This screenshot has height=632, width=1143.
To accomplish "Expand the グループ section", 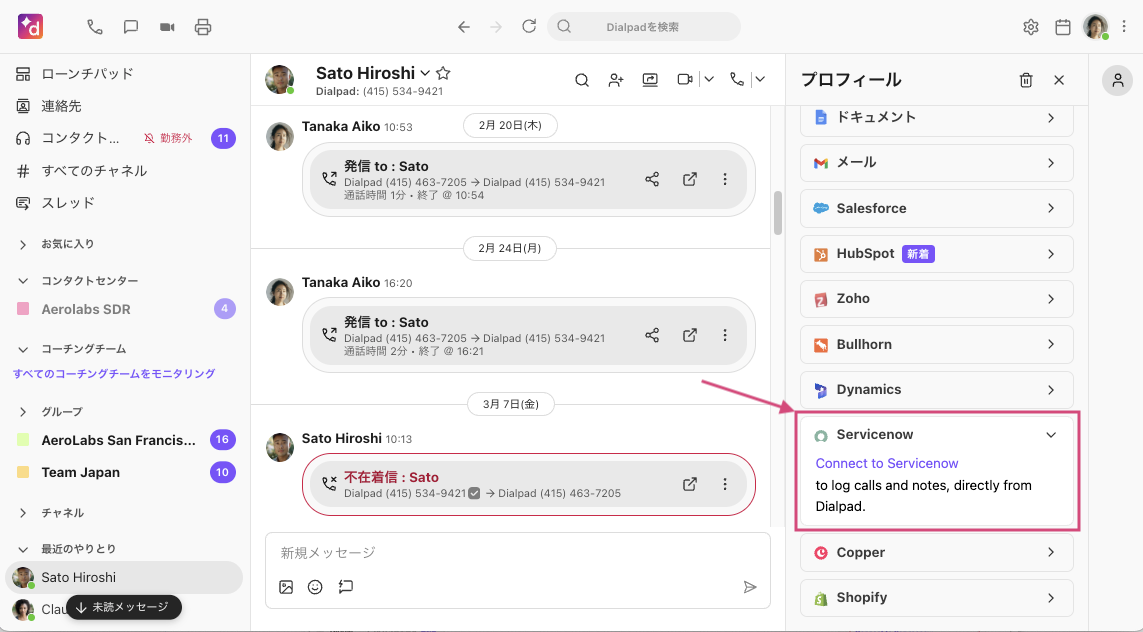I will 23,412.
